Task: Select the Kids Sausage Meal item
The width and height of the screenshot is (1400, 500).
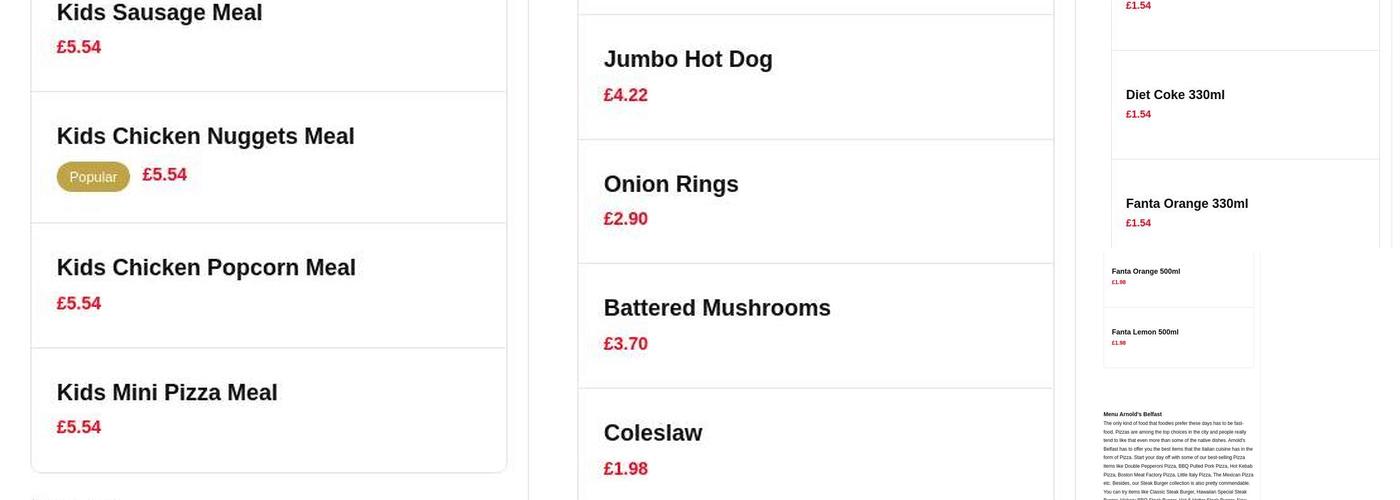Action: click(x=159, y=14)
